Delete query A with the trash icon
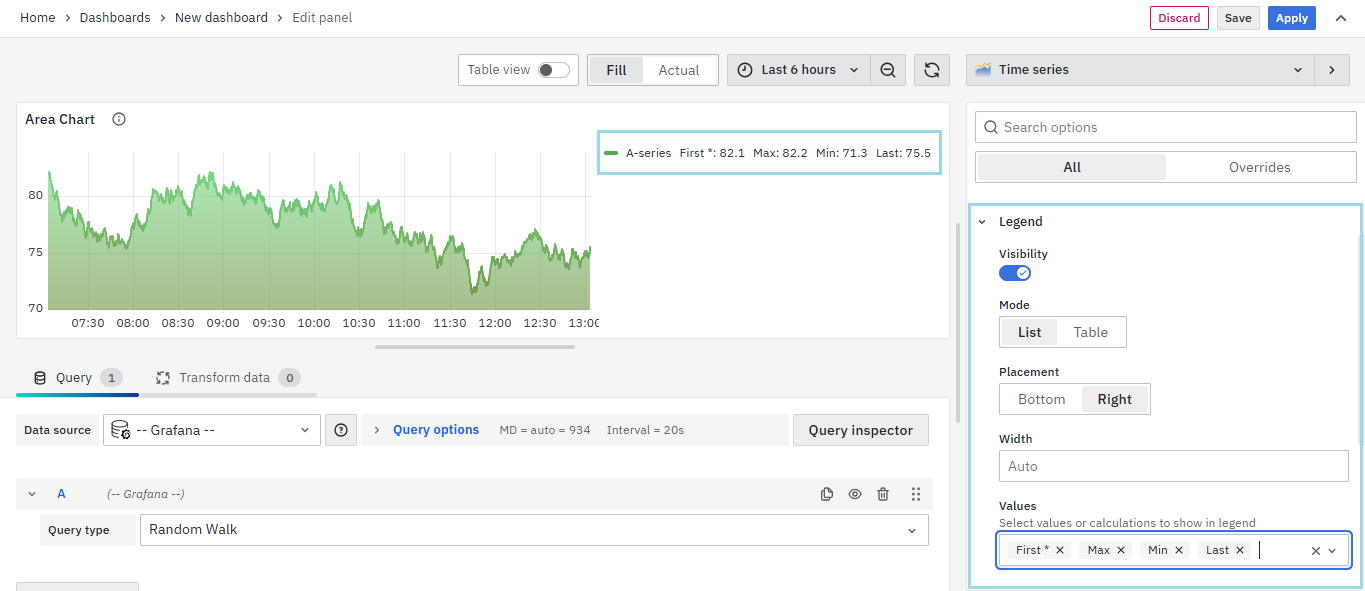This screenshot has width=1365, height=591. 883,494
